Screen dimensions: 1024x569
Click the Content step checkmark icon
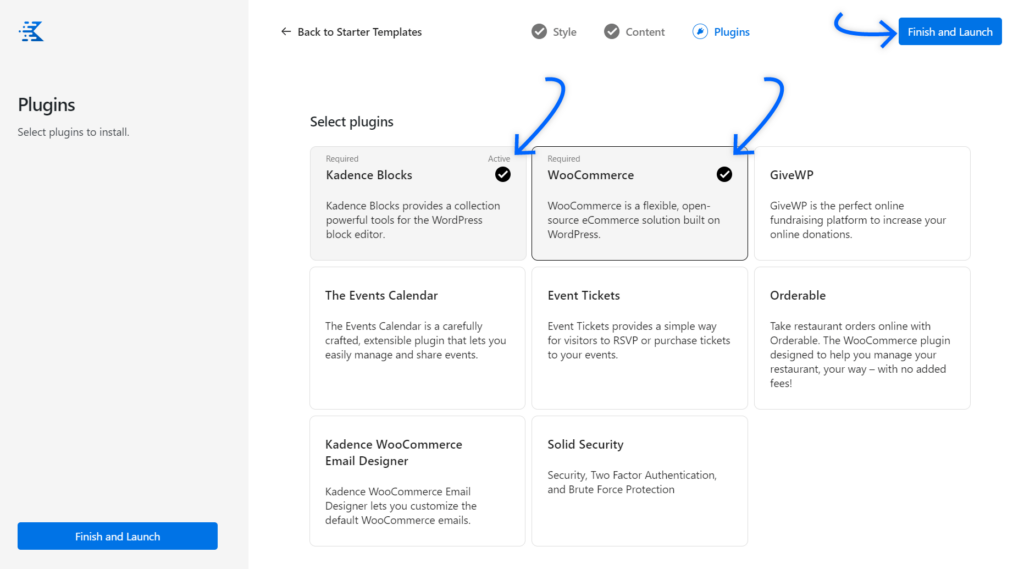click(x=611, y=31)
